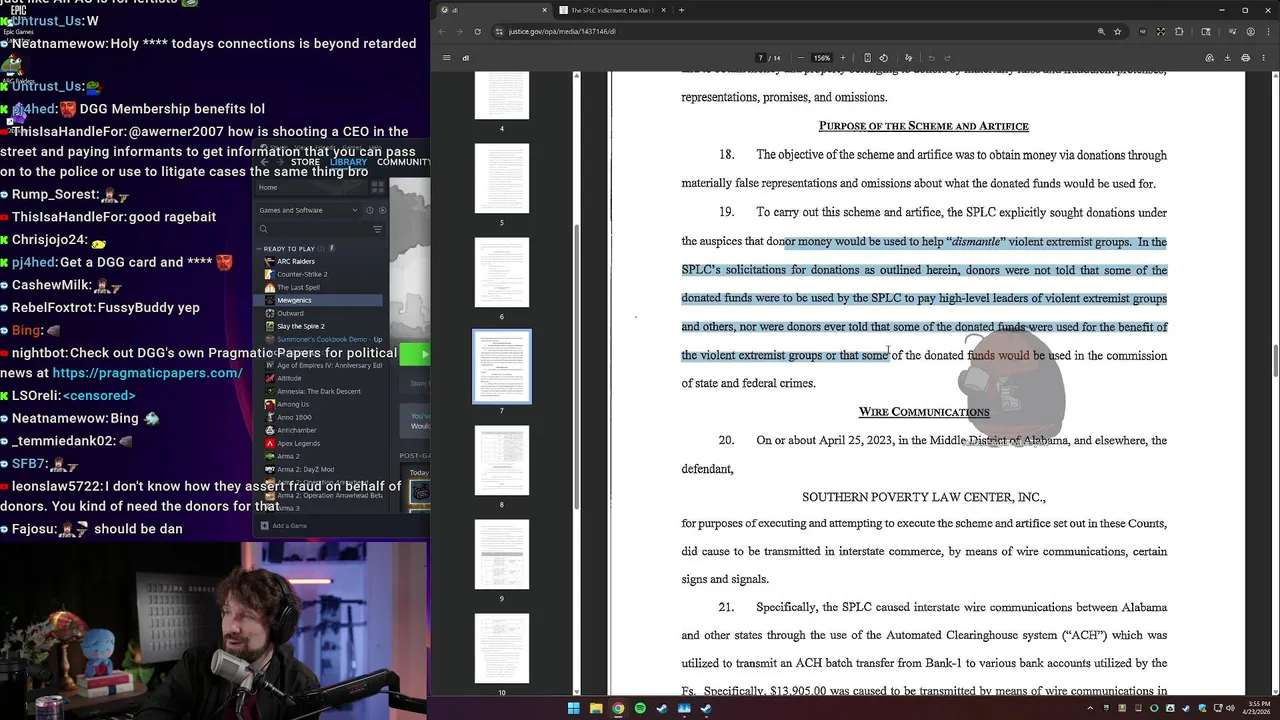Open the browser extensions puzzle icon
The image size is (1280, 720).
(x=1179, y=31)
